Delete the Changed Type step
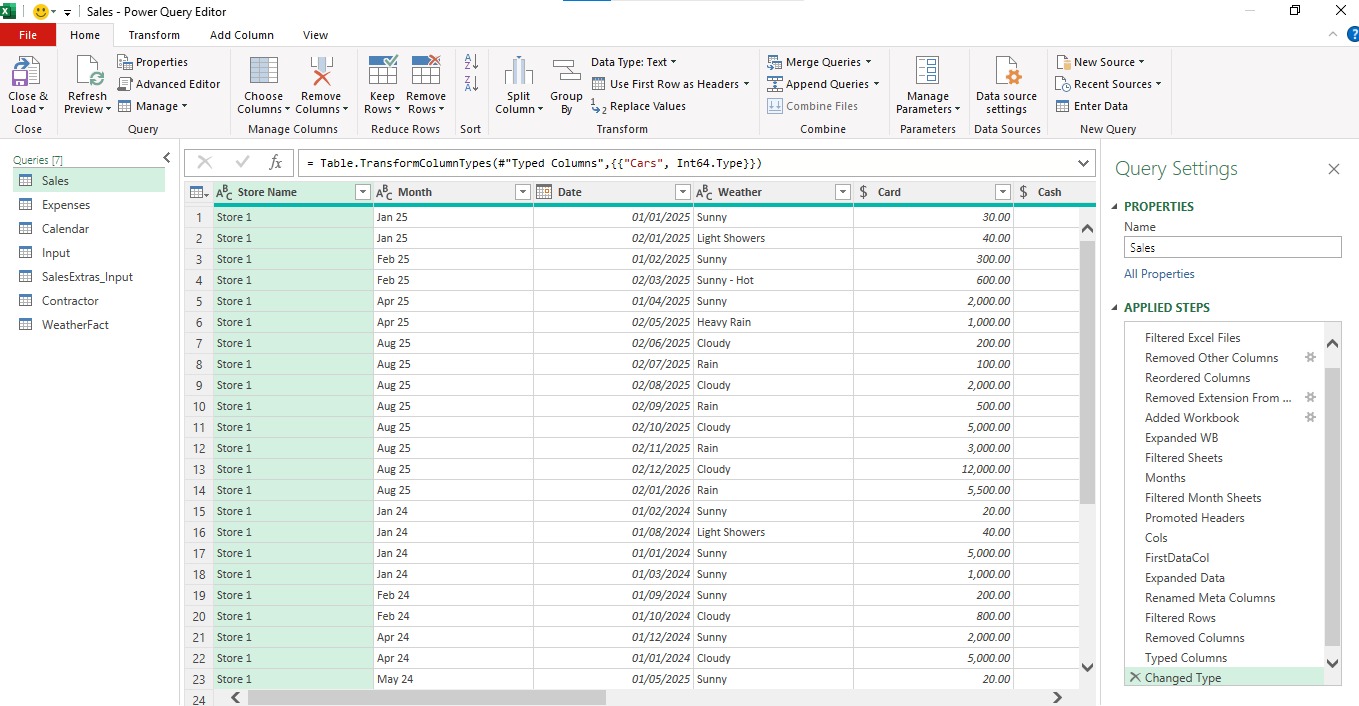Screen dimensions: 1359x706 click(1134, 677)
